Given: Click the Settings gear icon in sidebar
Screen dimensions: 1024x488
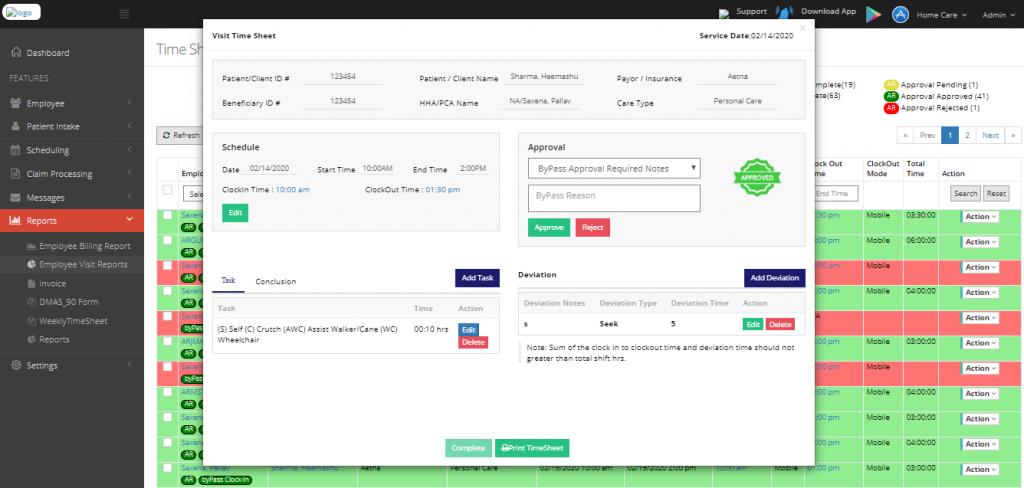Looking at the screenshot, I should pyautogui.click(x=16, y=365).
